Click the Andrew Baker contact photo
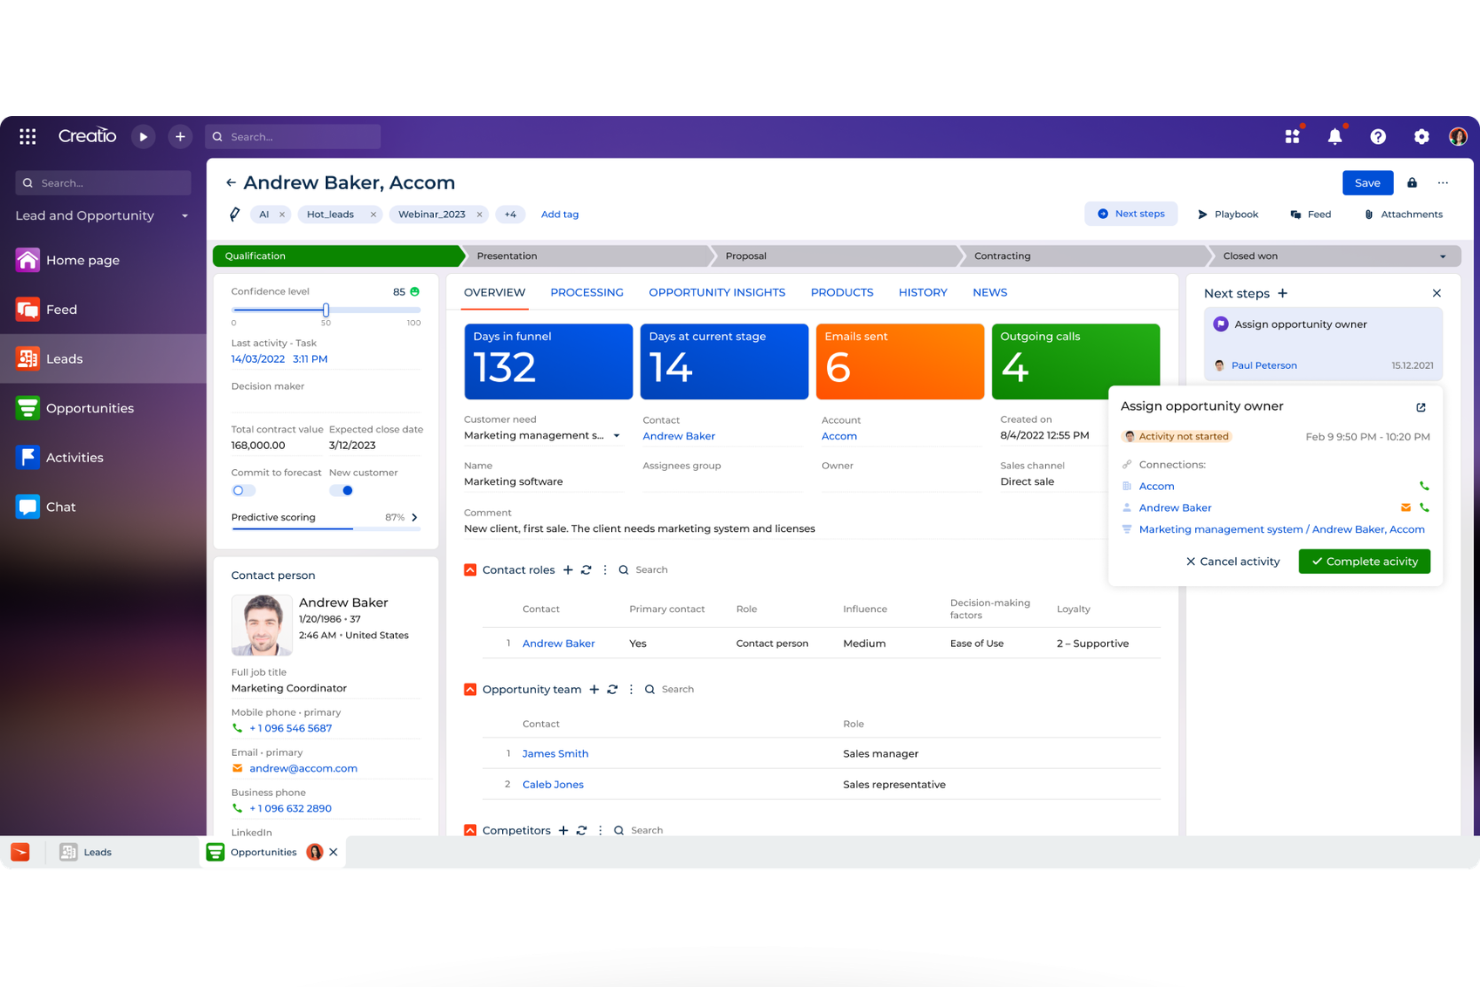 [x=262, y=625]
